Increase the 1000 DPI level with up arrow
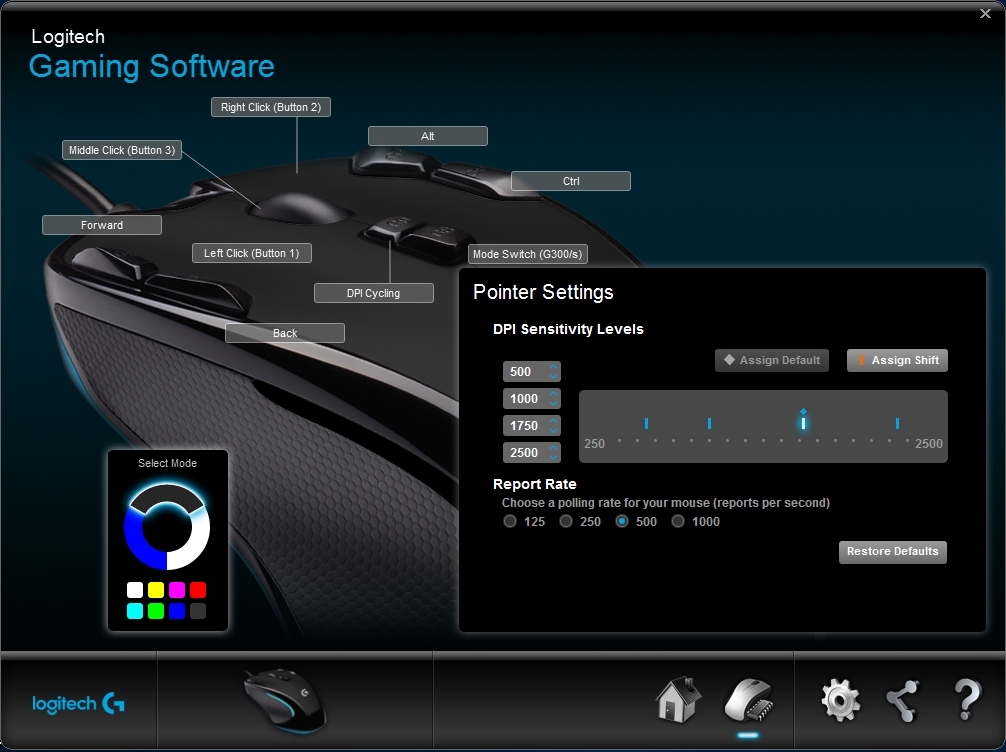The image size is (1006, 752). tap(553, 394)
